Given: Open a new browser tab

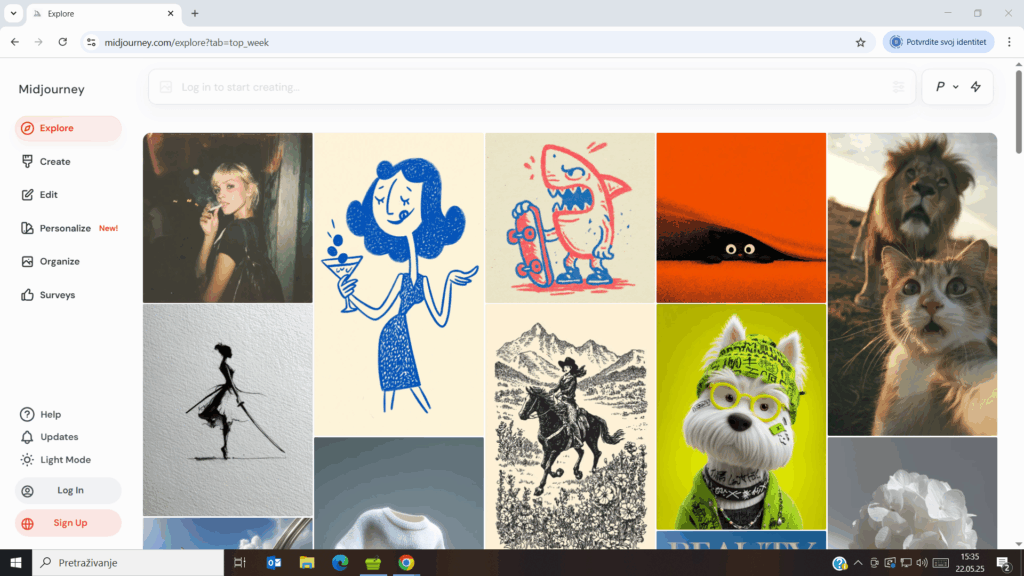Looking at the screenshot, I should pyautogui.click(x=195, y=13).
